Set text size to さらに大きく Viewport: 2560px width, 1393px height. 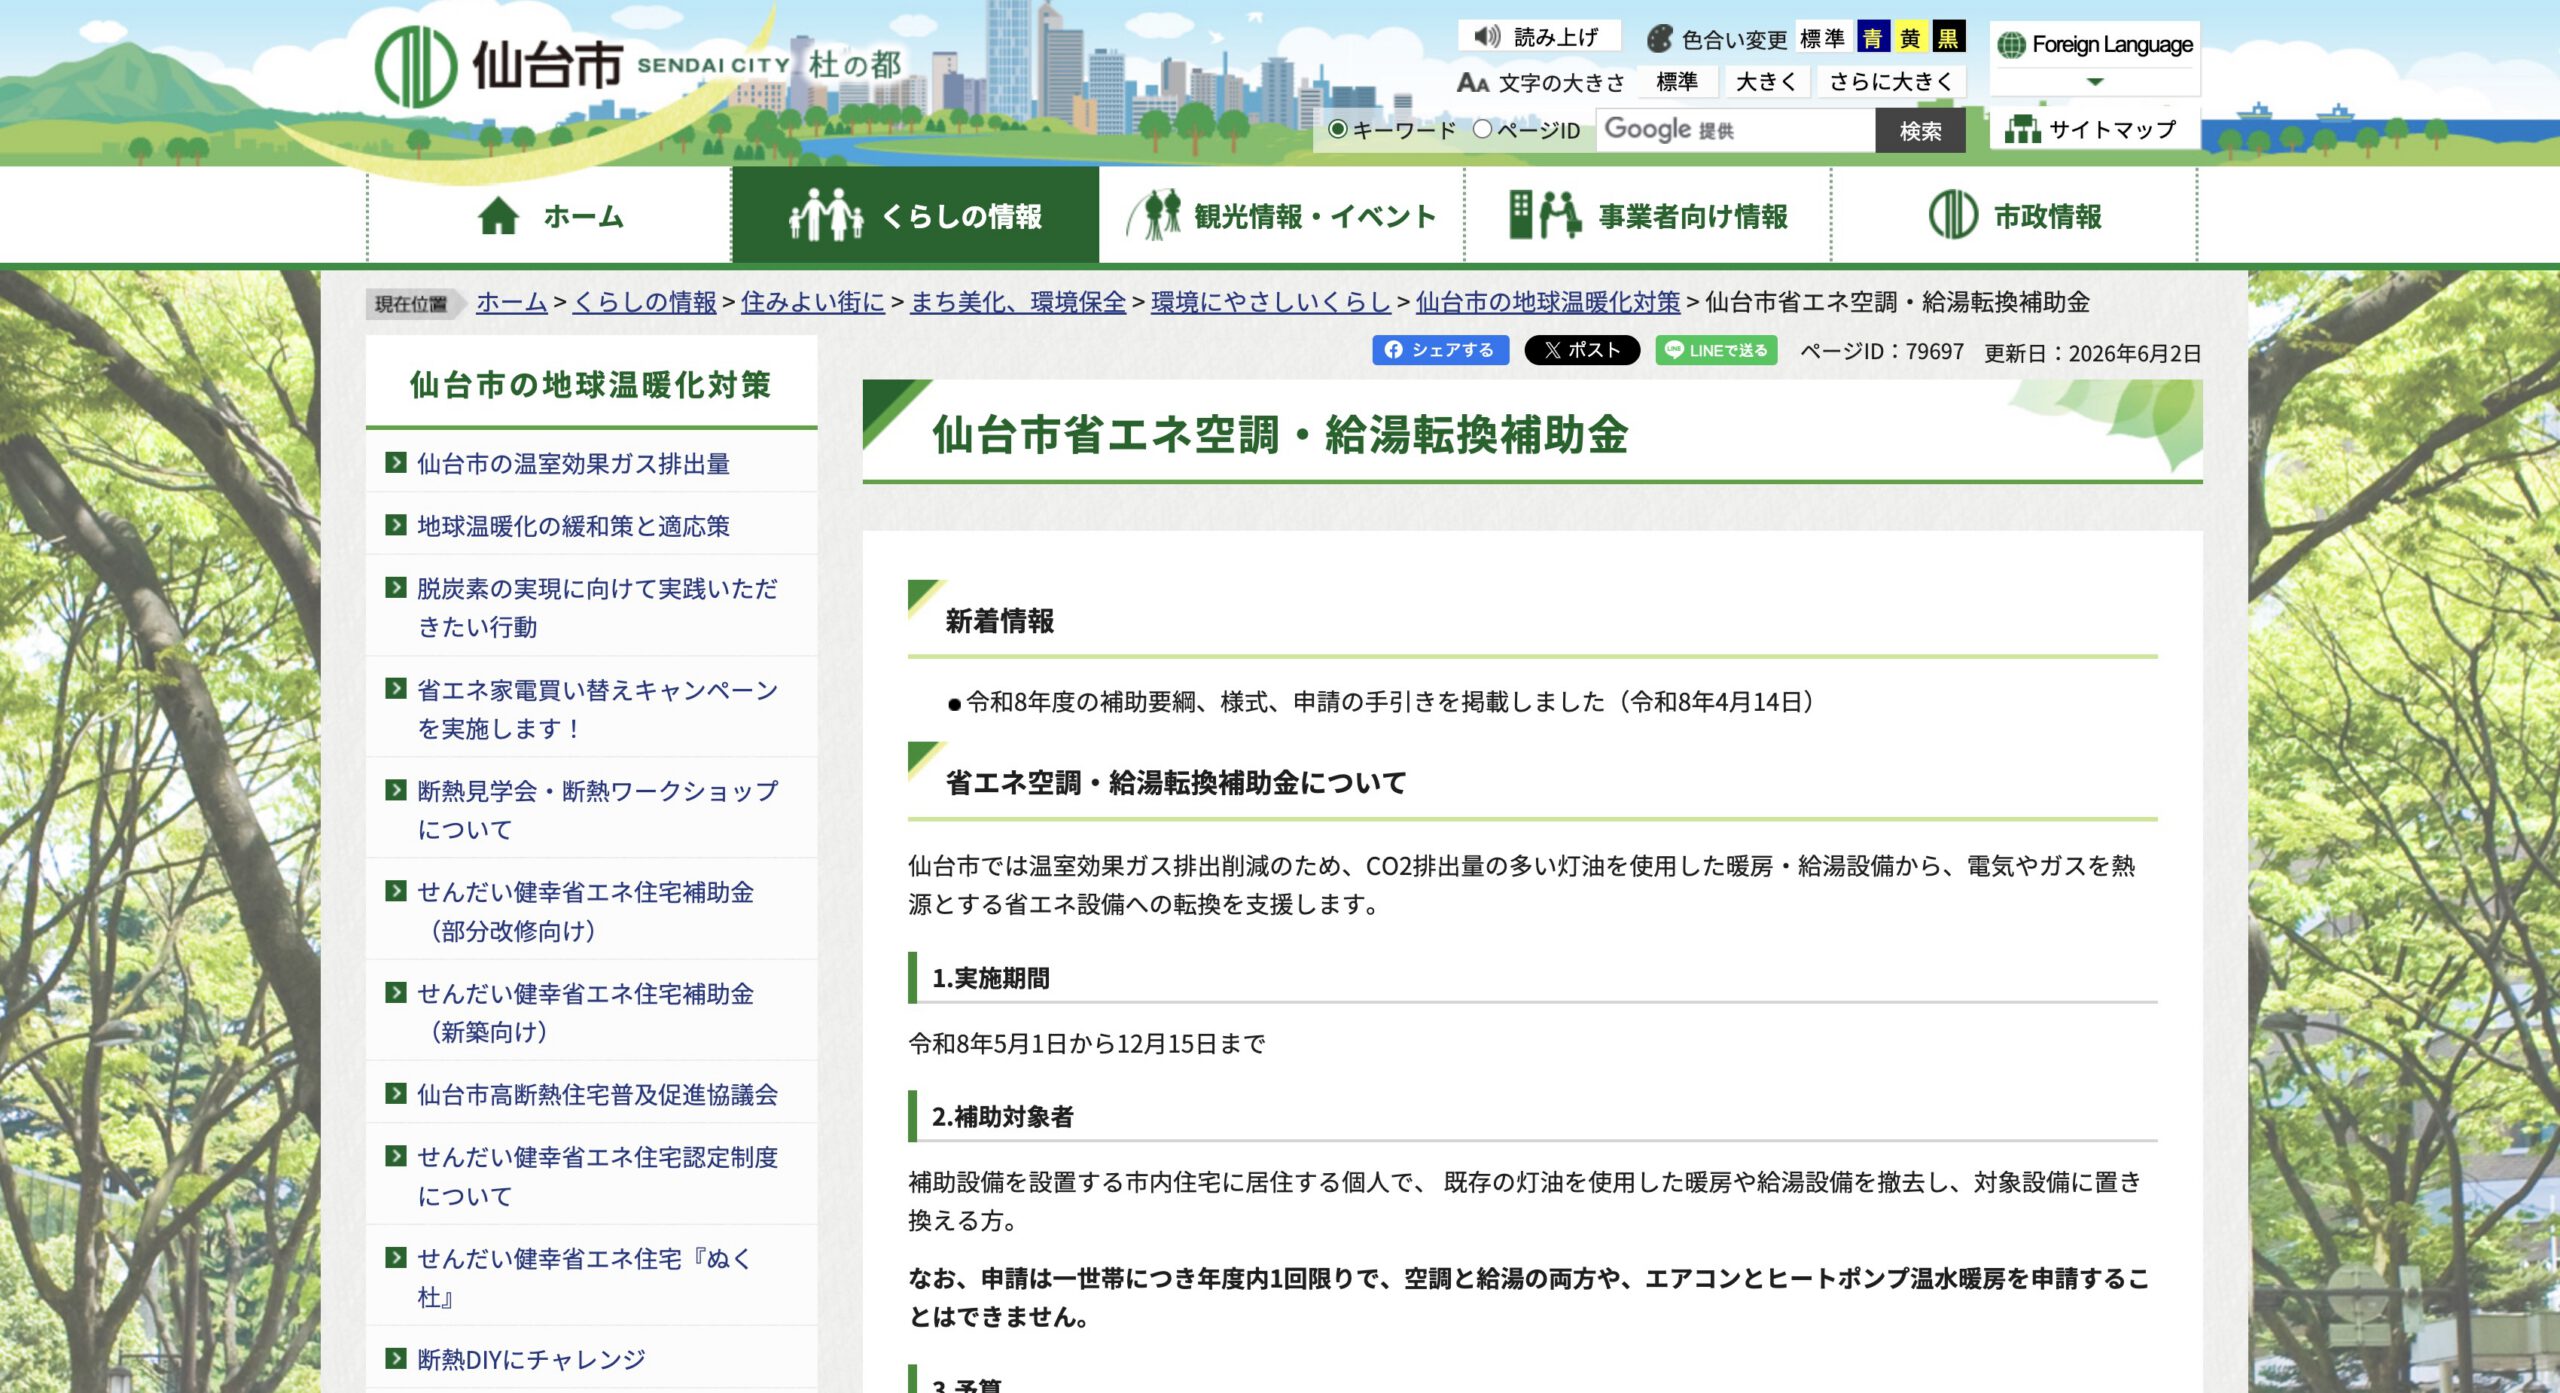[x=1891, y=82]
